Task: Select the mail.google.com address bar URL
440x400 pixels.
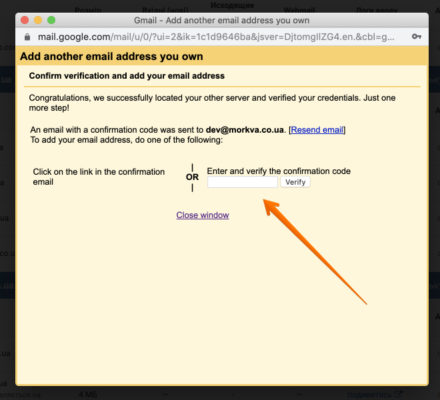Action: (x=216, y=37)
